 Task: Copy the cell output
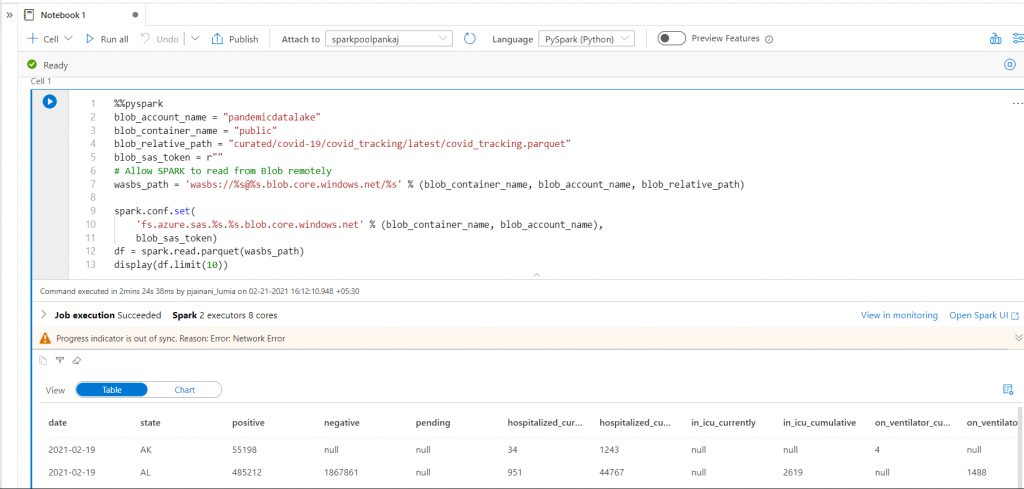(43, 360)
